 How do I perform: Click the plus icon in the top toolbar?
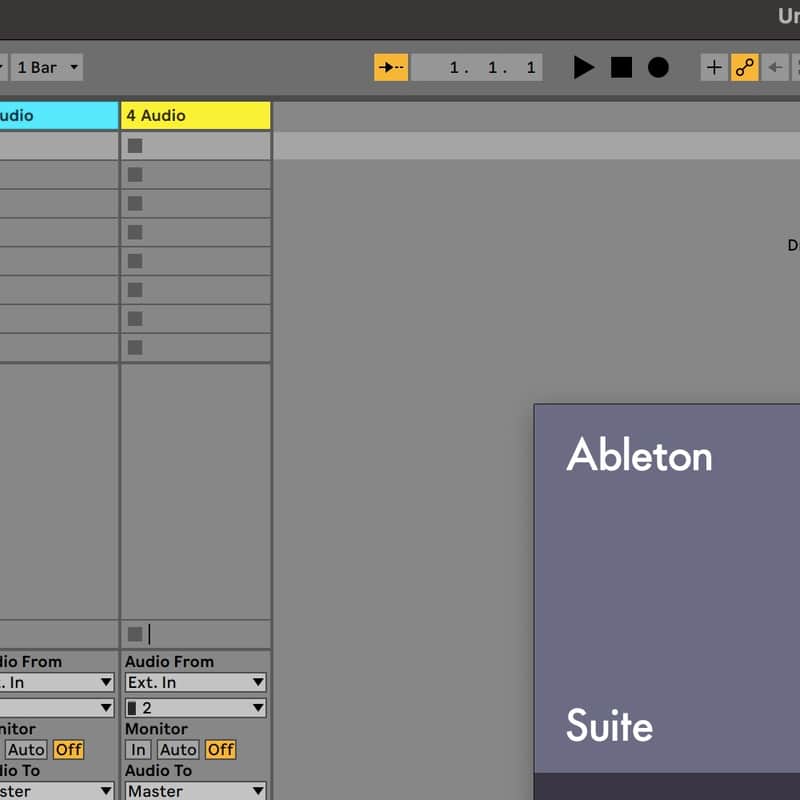714,67
